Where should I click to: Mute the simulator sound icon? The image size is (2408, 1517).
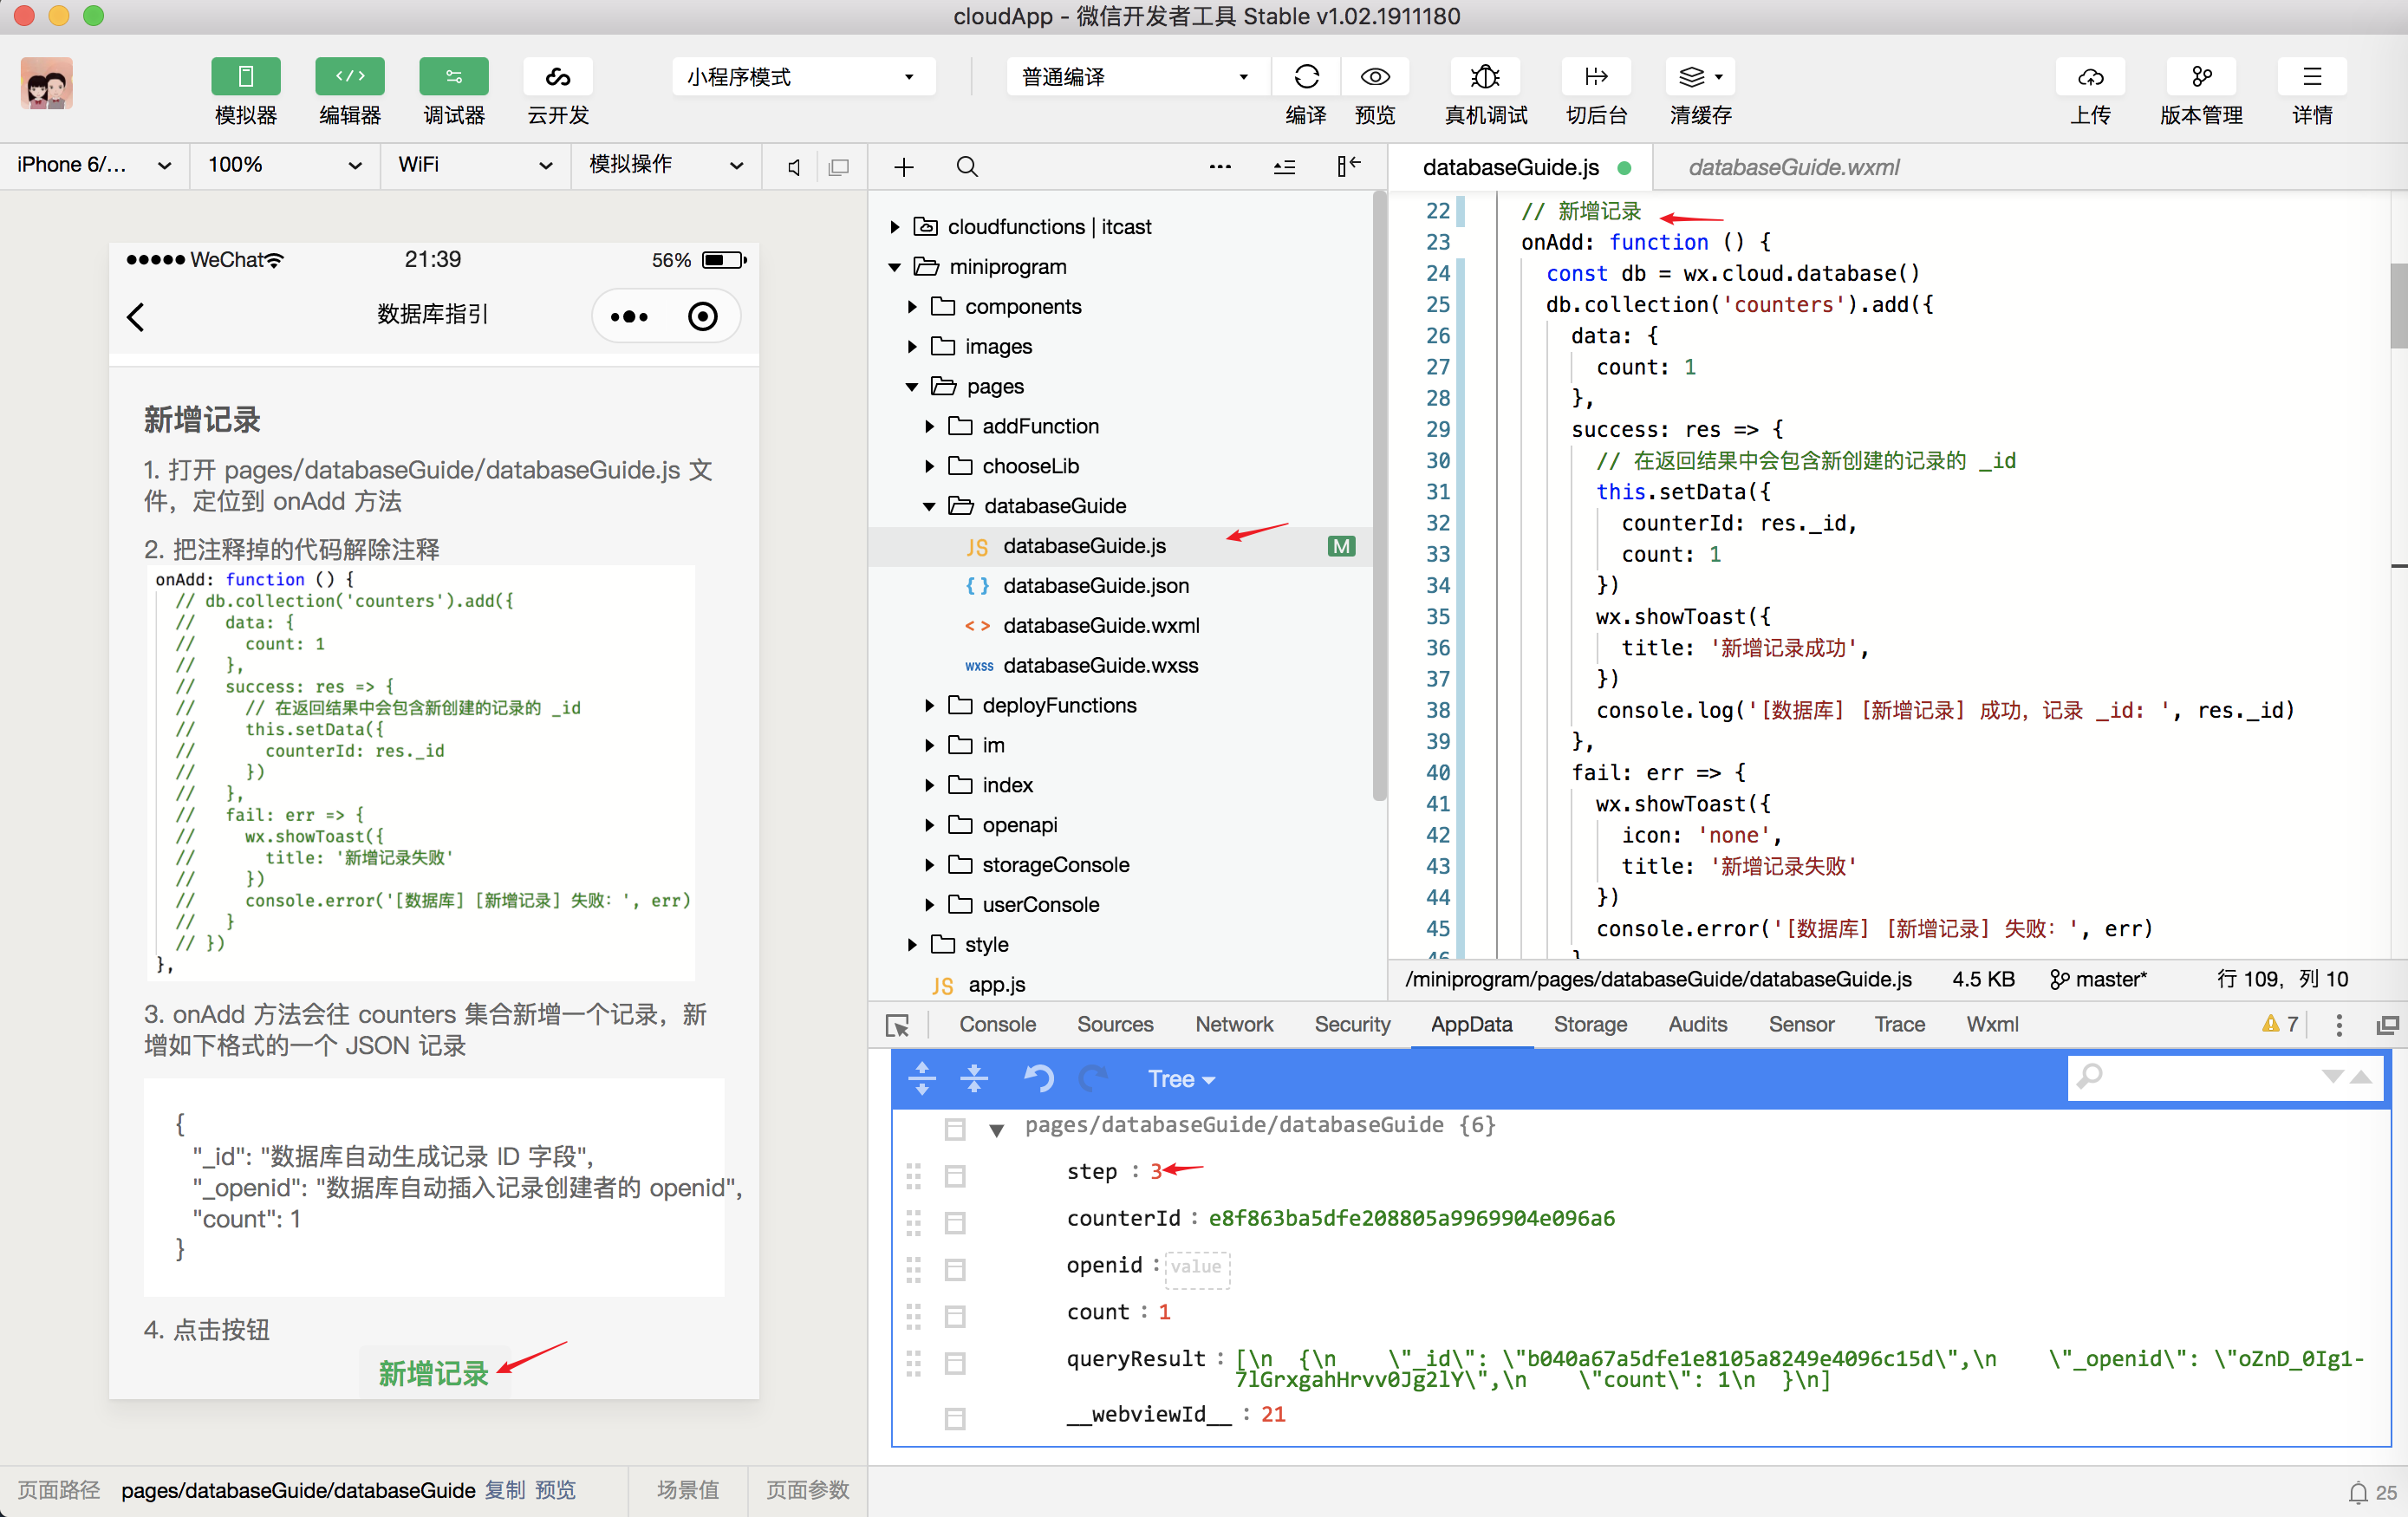coord(794,167)
